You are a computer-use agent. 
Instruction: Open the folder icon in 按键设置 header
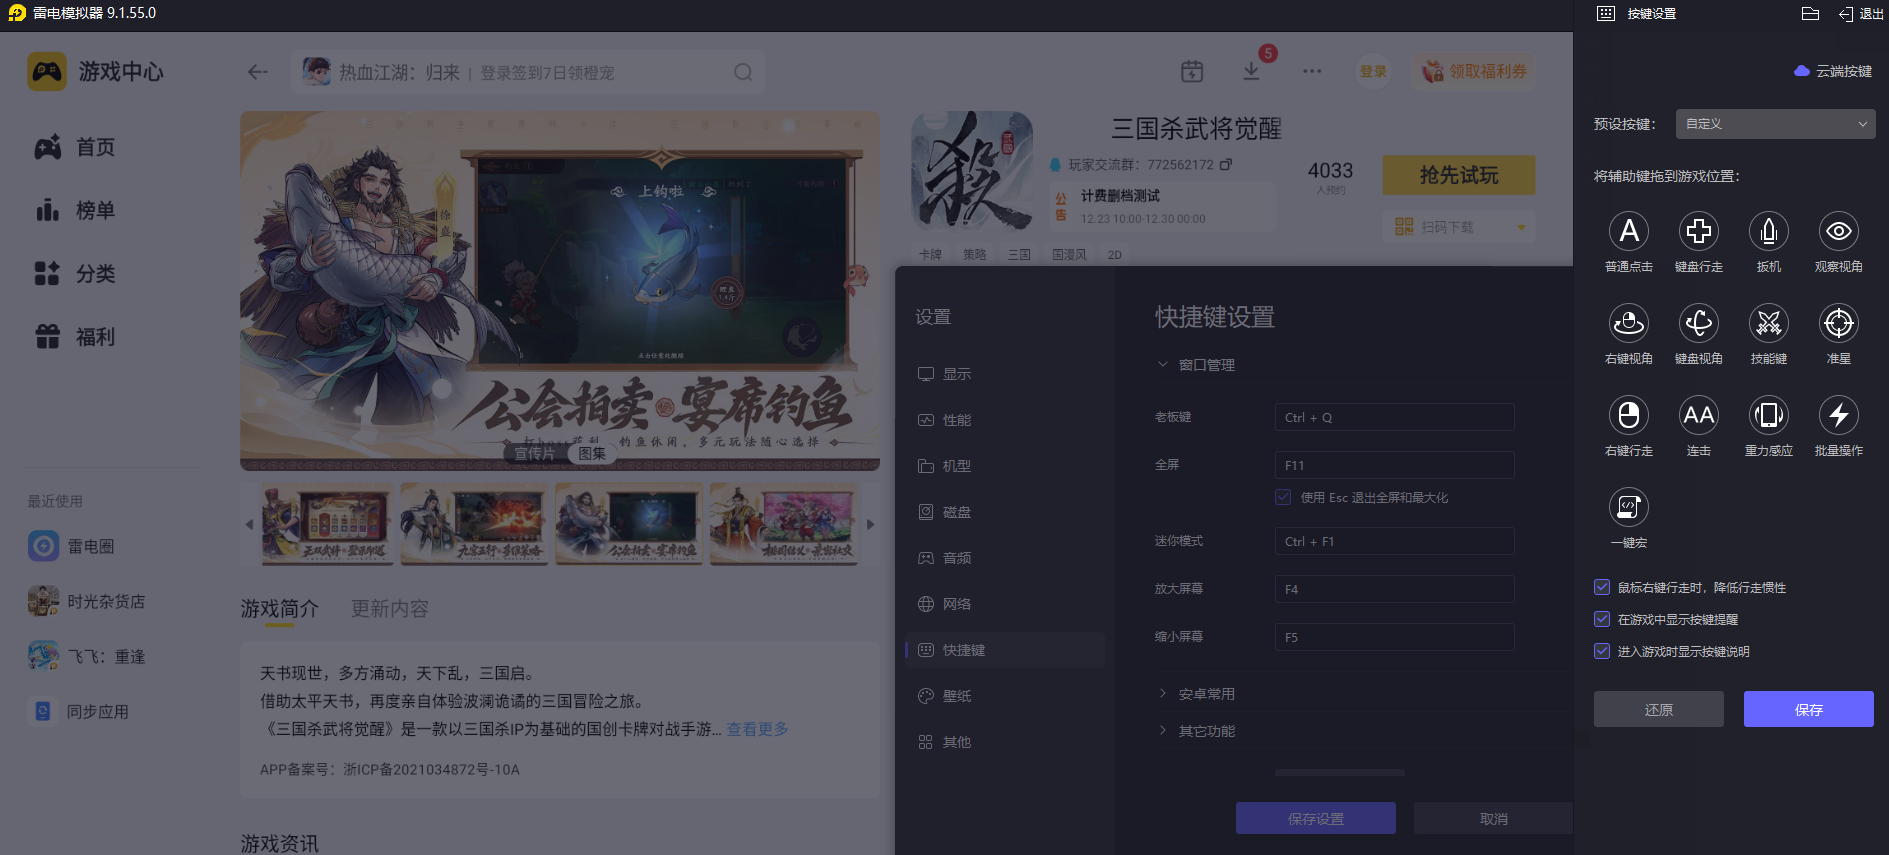click(1810, 14)
